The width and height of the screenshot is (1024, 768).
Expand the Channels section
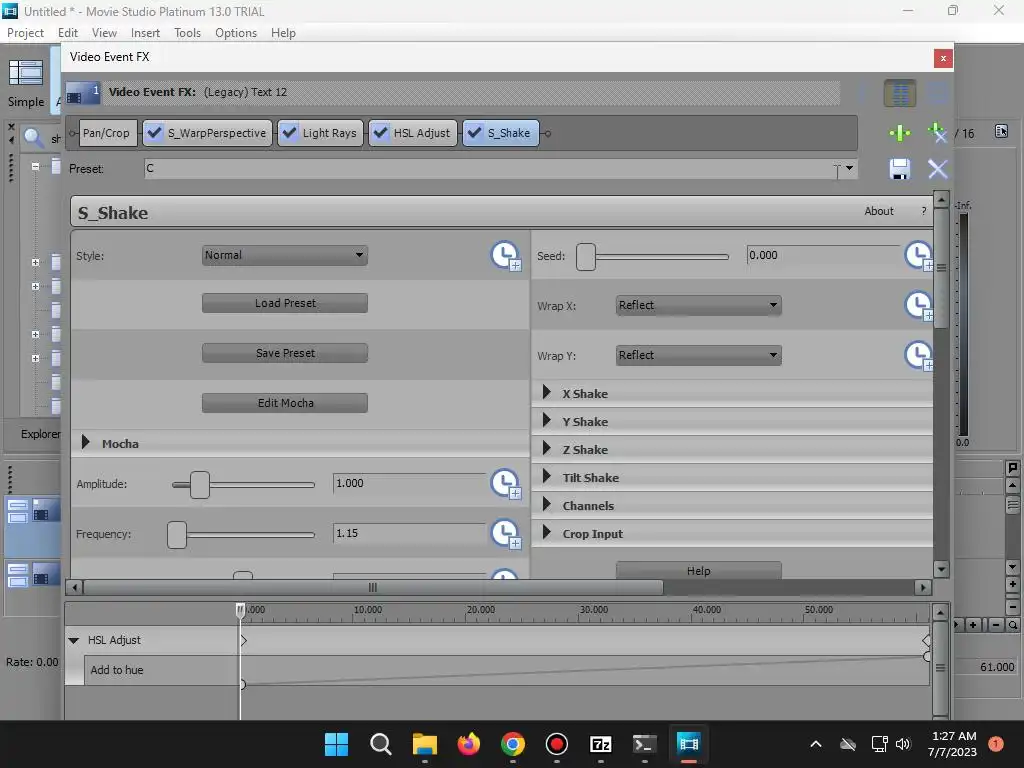pyautogui.click(x=547, y=505)
